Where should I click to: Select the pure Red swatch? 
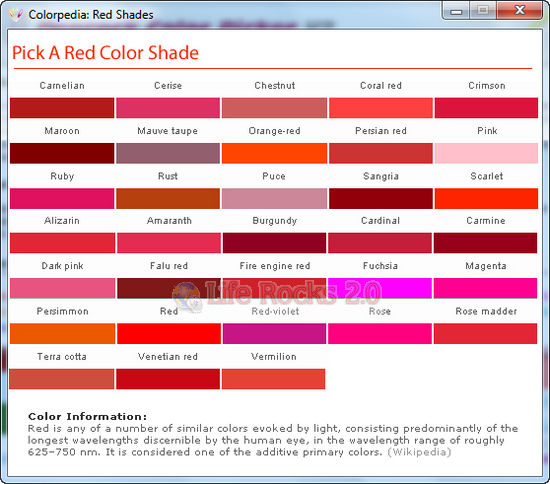pyautogui.click(x=169, y=334)
